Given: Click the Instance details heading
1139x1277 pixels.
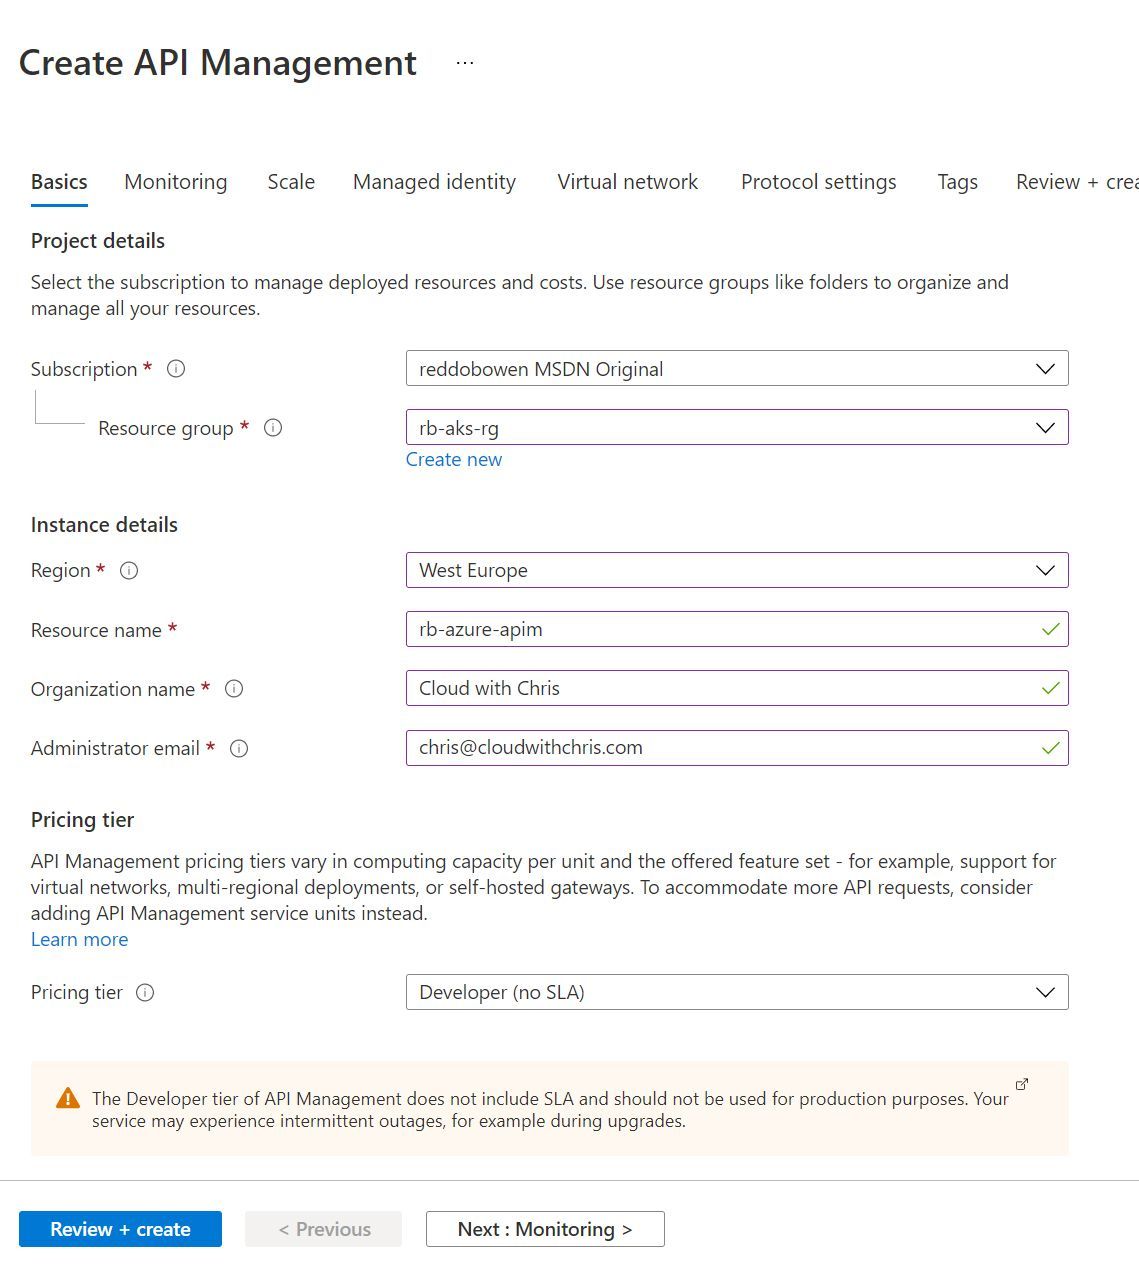Looking at the screenshot, I should coord(104,525).
